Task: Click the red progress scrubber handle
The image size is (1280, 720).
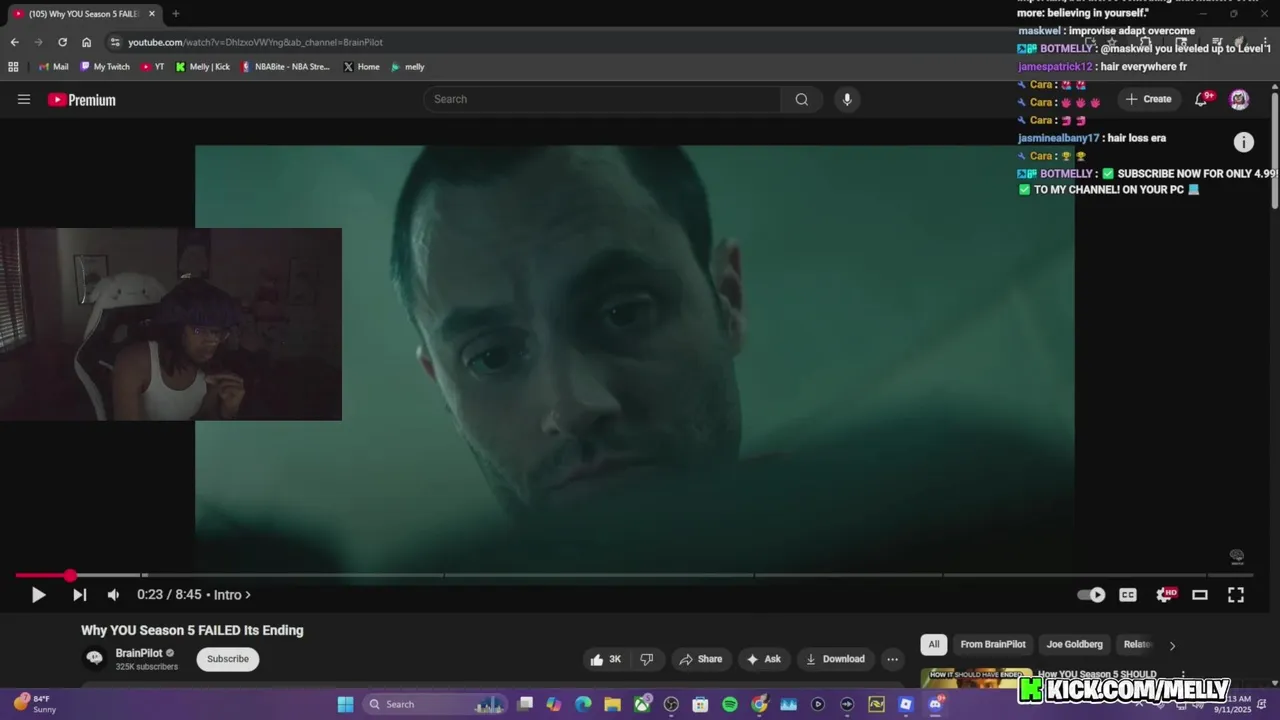Action: [70, 575]
